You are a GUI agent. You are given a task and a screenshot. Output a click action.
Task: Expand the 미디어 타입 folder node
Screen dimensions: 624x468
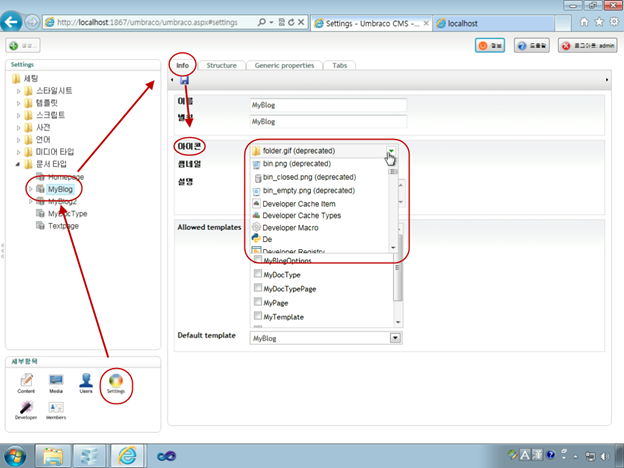(18, 152)
